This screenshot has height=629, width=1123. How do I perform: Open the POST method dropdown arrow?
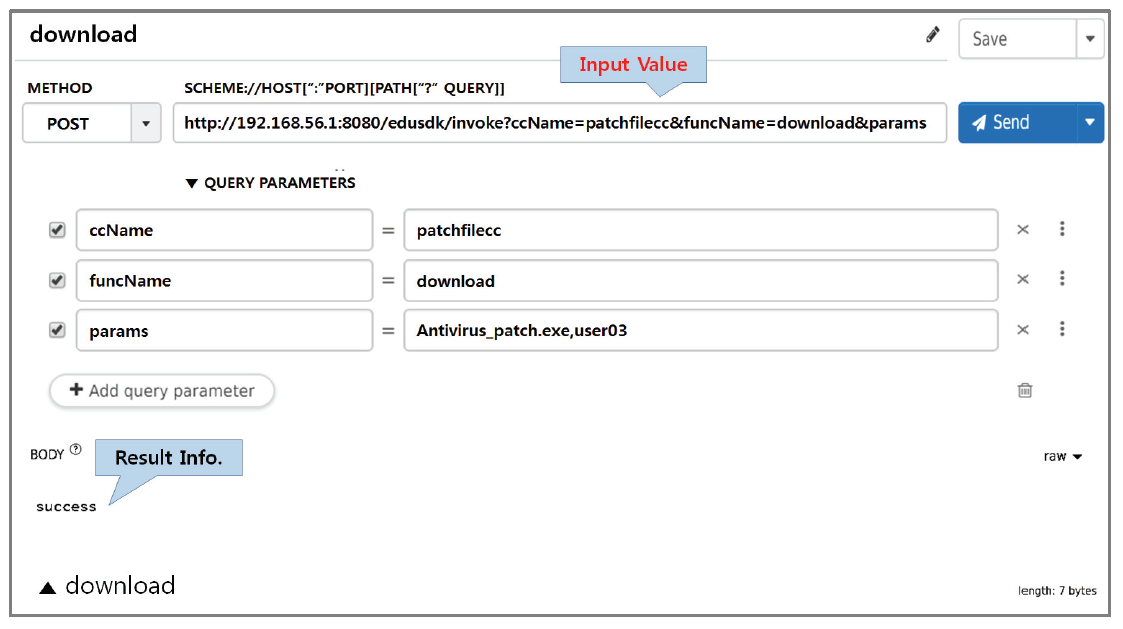[146, 124]
